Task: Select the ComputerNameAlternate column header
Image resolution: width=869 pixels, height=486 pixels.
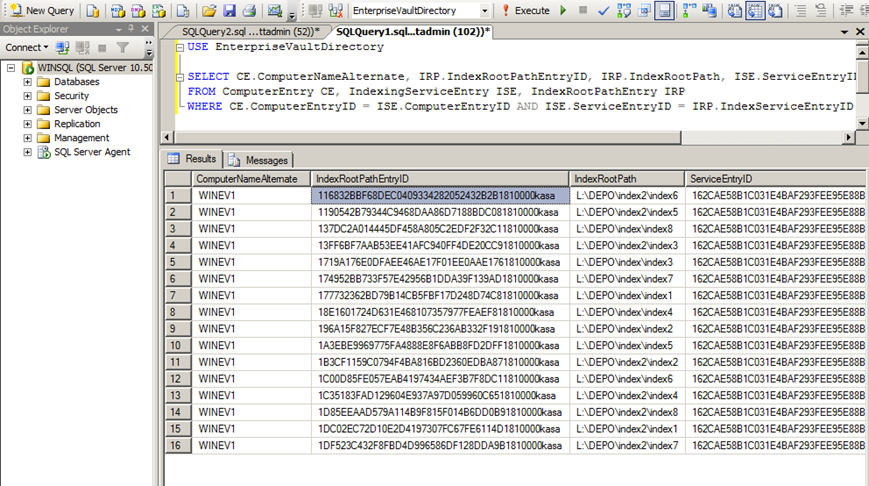Action: (x=251, y=179)
